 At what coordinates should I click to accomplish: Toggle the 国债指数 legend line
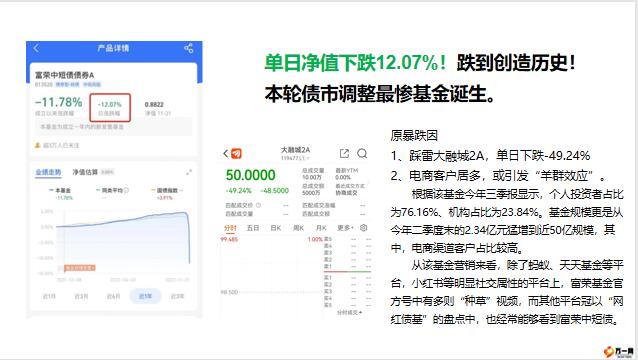tap(167, 190)
